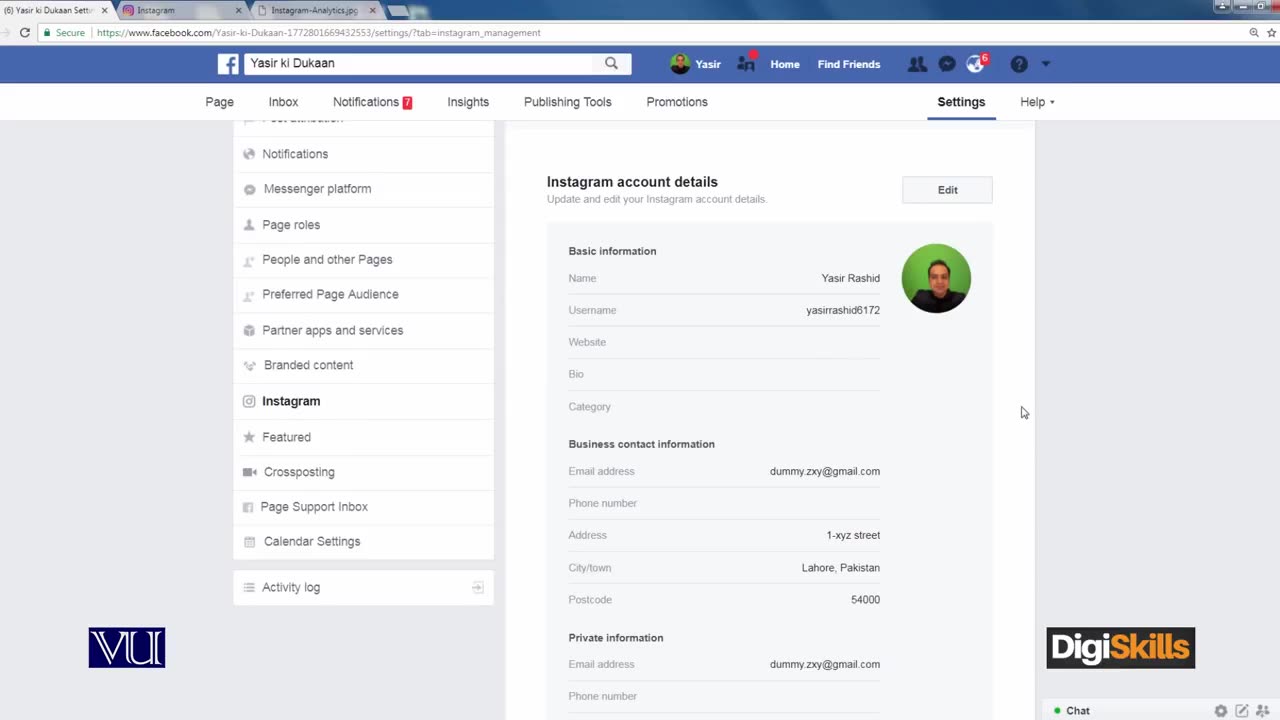The width and height of the screenshot is (1280, 720).
Task: Click the people icon beside Yasir
Action: 746,63
